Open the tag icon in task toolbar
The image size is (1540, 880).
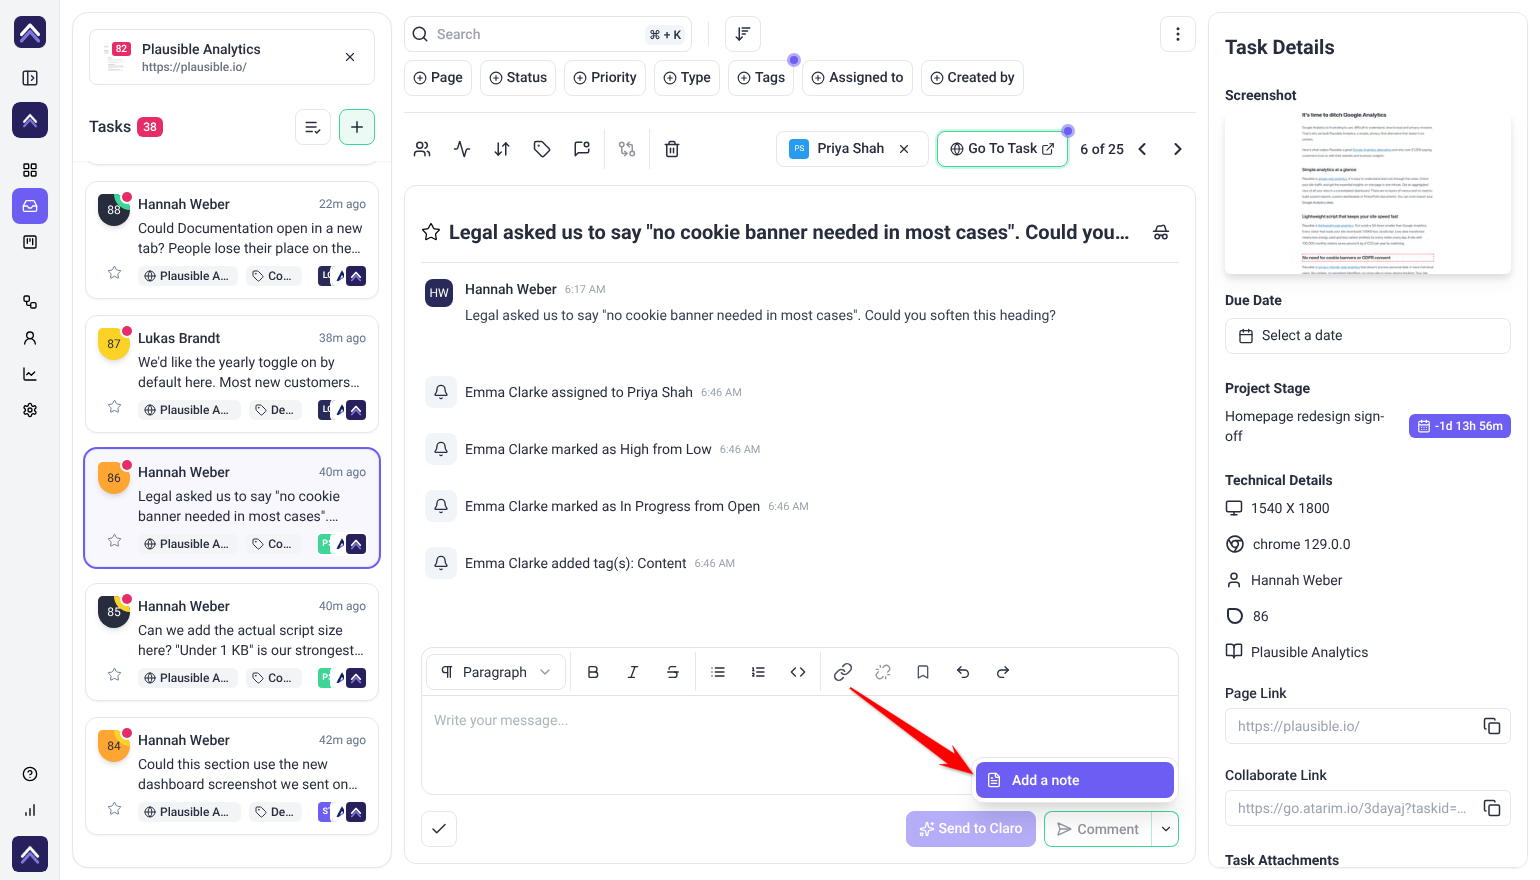(x=542, y=149)
